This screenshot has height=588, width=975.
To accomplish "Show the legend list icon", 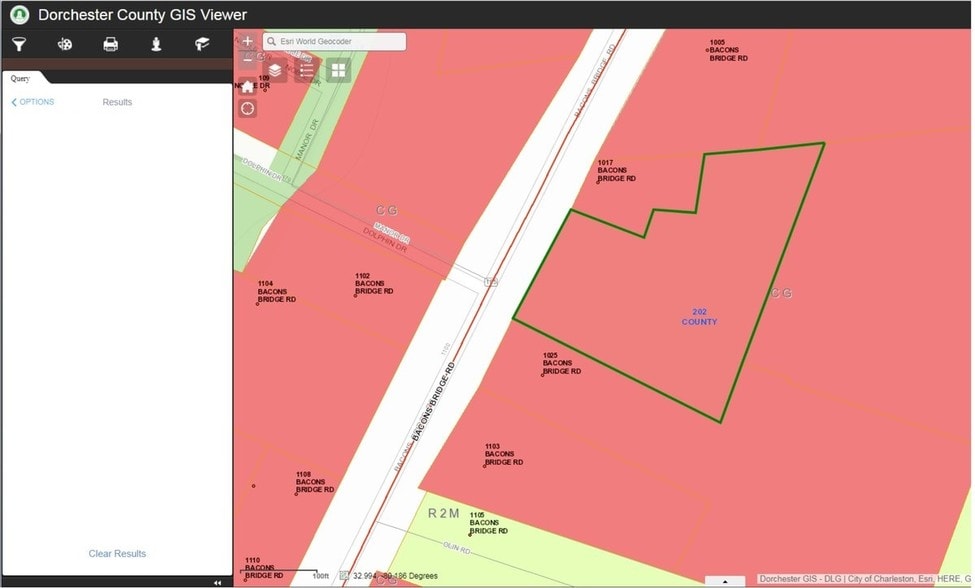I will (x=307, y=70).
